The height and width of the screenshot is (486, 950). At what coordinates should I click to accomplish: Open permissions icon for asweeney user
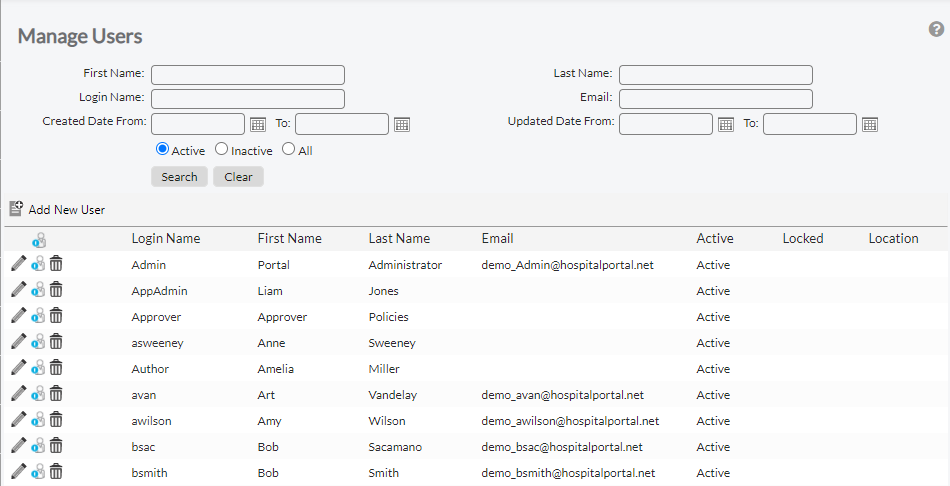click(38, 342)
